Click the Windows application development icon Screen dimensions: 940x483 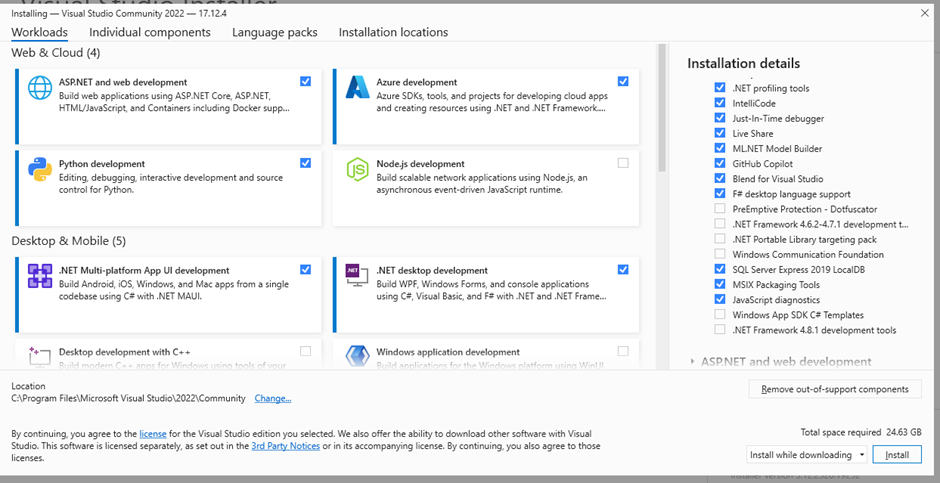click(357, 356)
